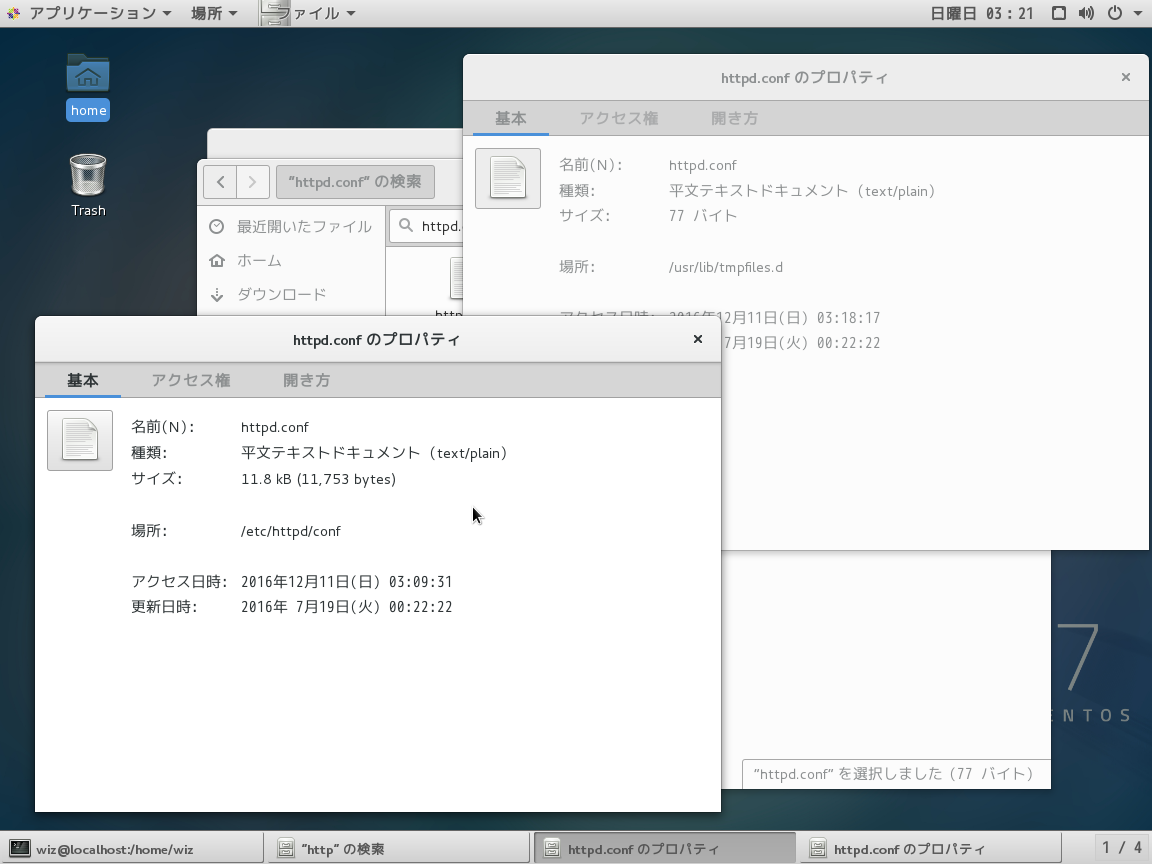Click the power icon in top bar
Viewport: 1152px width, 864px height.
[x=1115, y=13]
